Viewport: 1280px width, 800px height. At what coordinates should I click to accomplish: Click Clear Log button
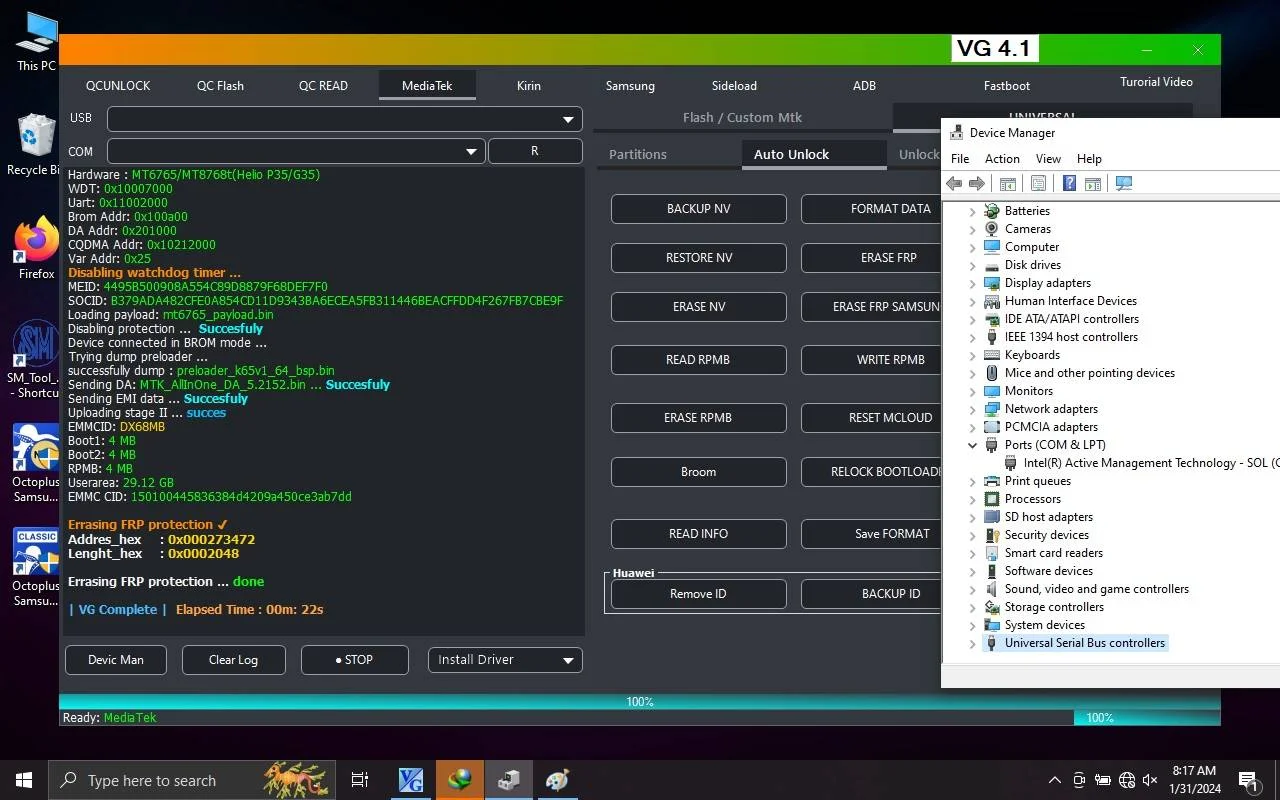click(x=234, y=660)
